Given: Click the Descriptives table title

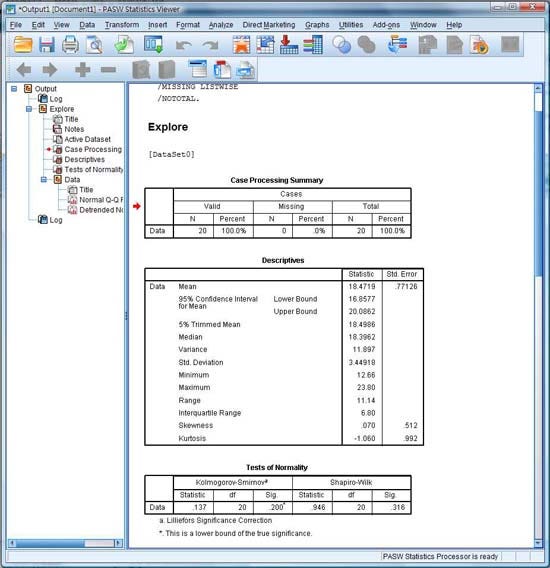Looking at the screenshot, I should (x=283, y=260).
